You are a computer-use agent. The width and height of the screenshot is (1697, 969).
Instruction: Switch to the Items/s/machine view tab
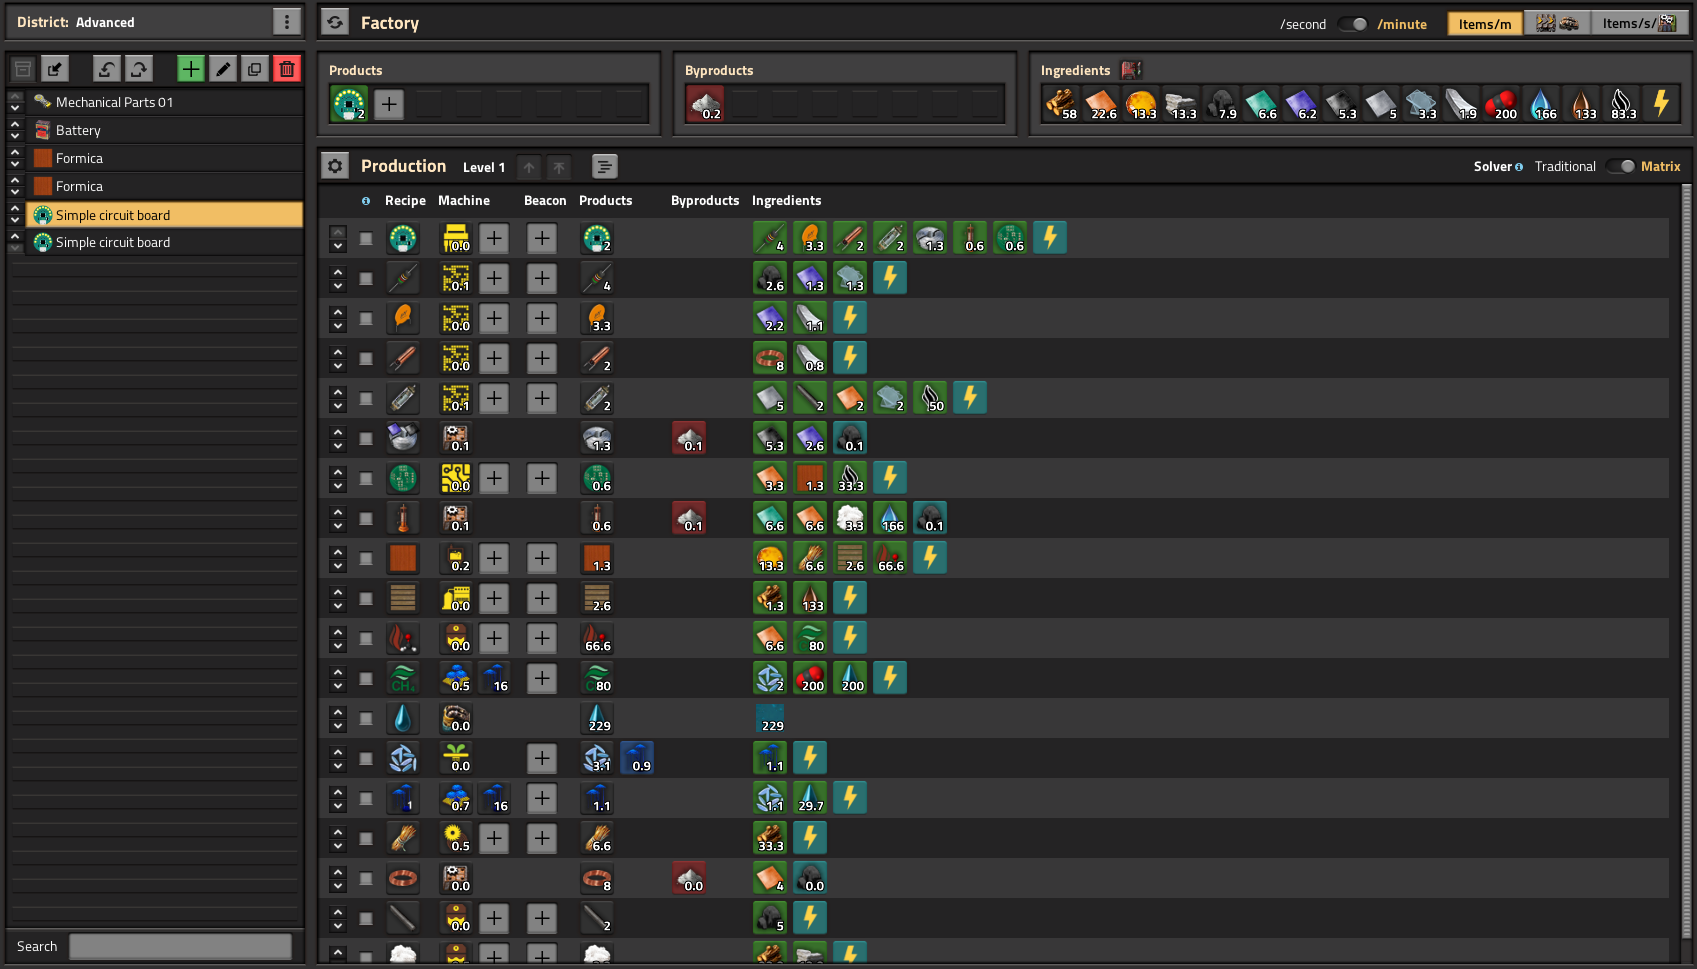[1639, 24]
